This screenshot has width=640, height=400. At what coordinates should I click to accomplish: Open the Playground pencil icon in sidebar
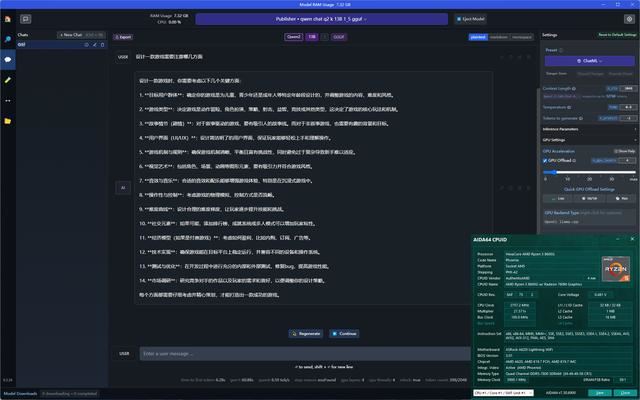(x=7, y=80)
